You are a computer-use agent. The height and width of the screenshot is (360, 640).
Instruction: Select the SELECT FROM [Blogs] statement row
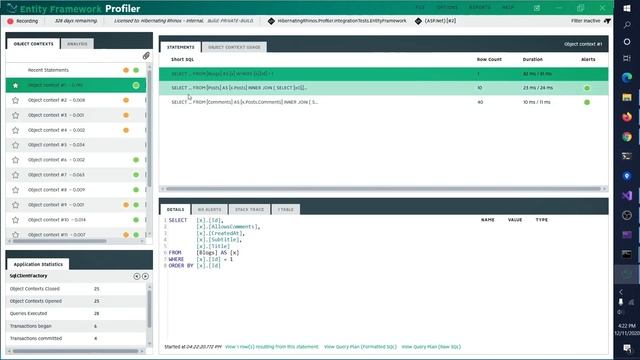point(384,74)
